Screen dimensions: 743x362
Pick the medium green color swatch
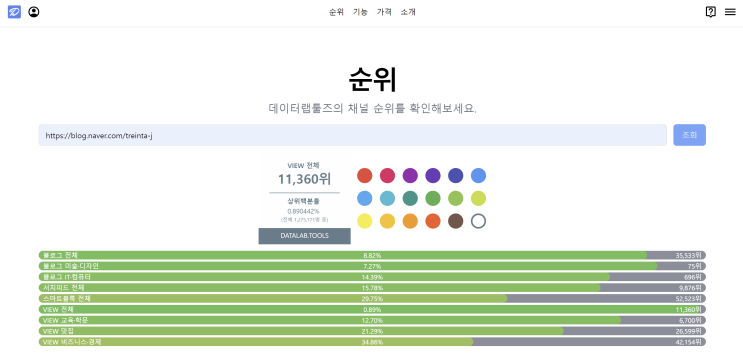(433, 198)
